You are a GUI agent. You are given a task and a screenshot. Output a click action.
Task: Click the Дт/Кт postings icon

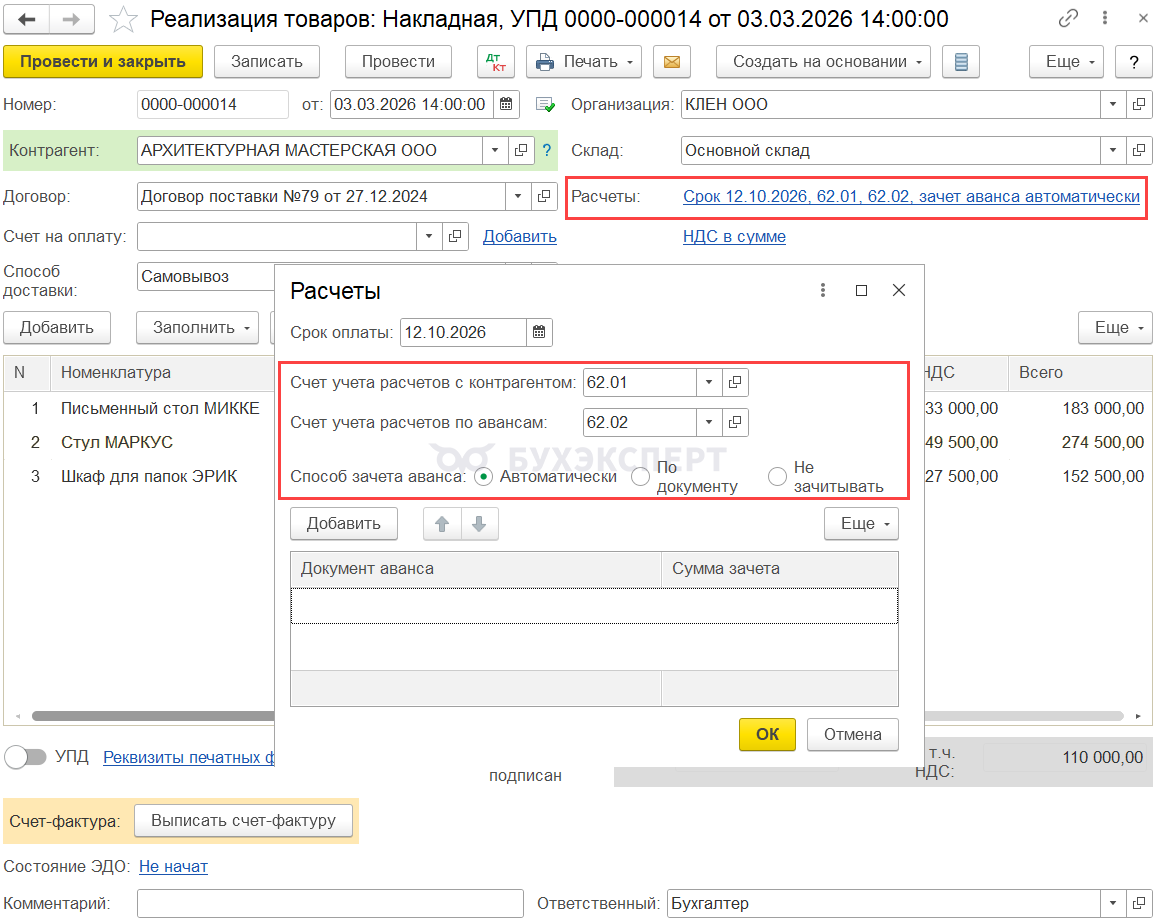[495, 62]
